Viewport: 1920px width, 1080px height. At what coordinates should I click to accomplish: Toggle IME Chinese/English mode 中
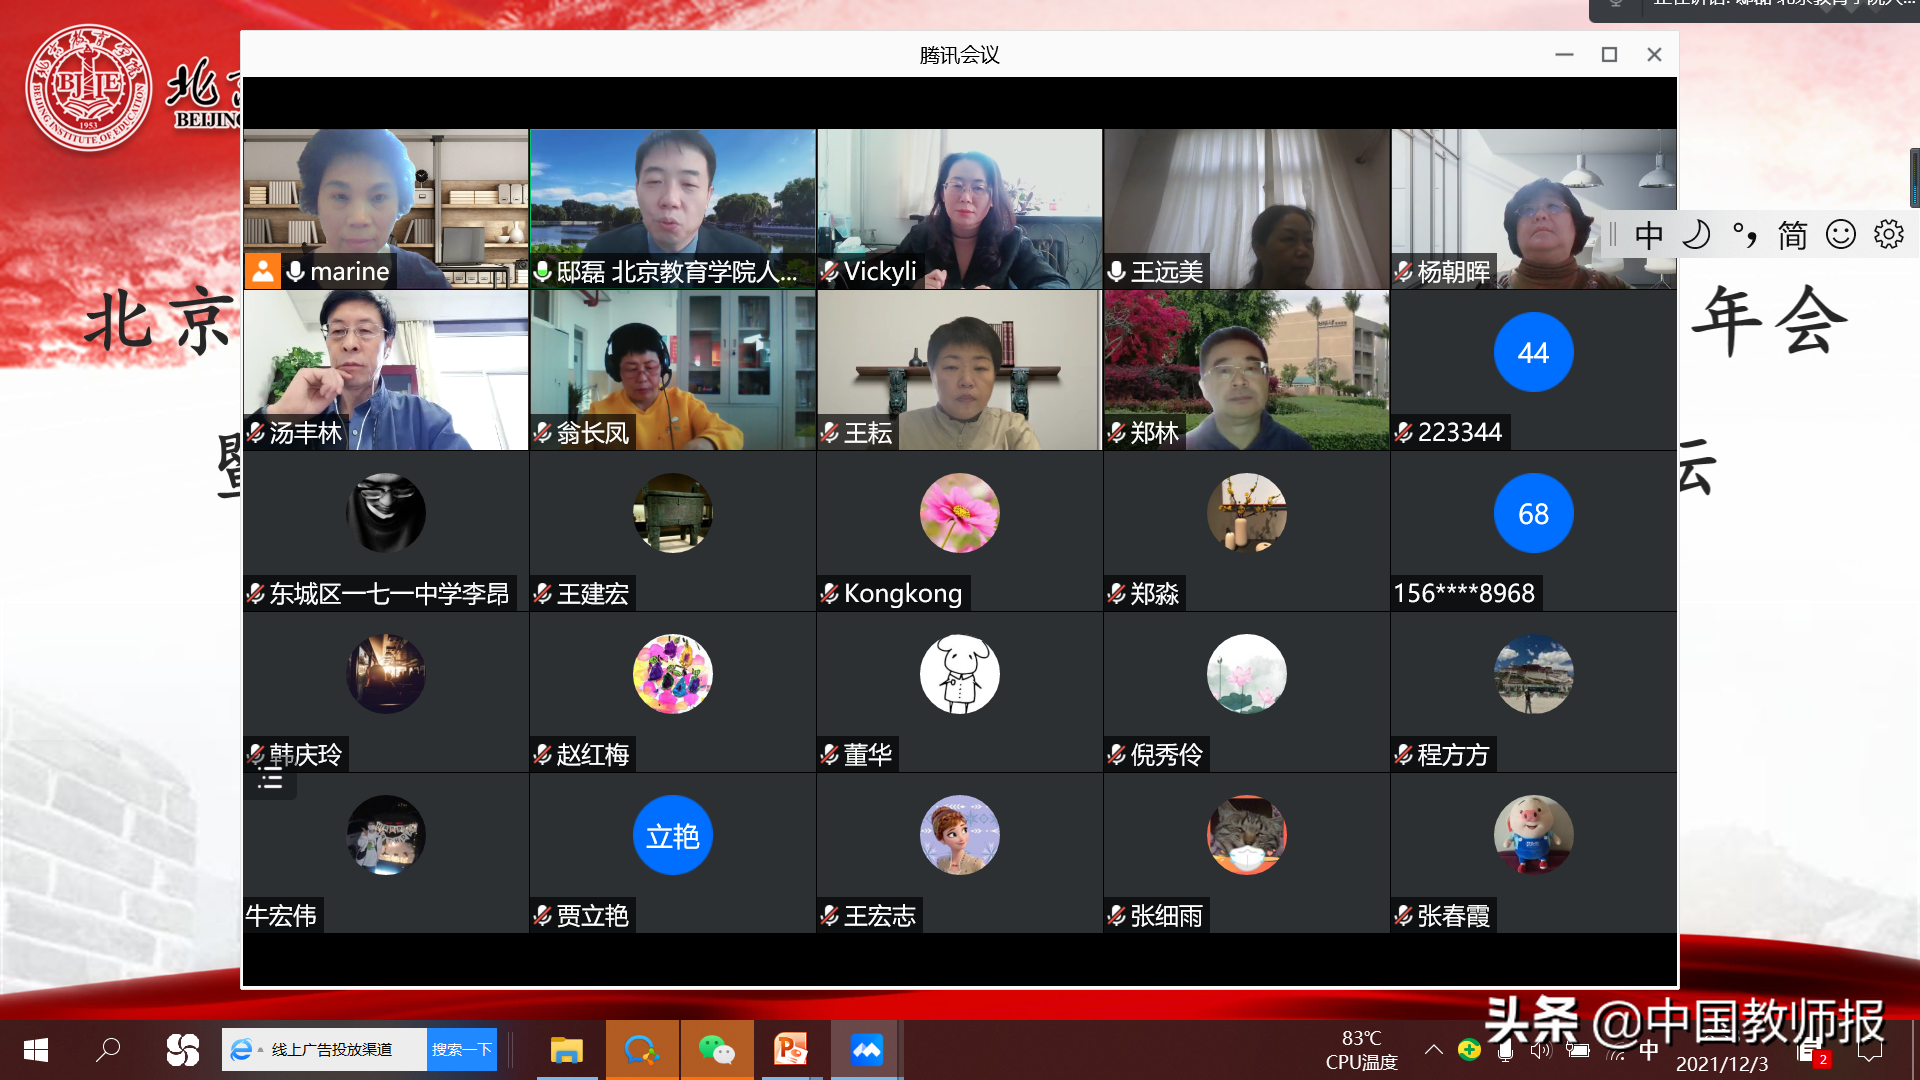click(1648, 235)
